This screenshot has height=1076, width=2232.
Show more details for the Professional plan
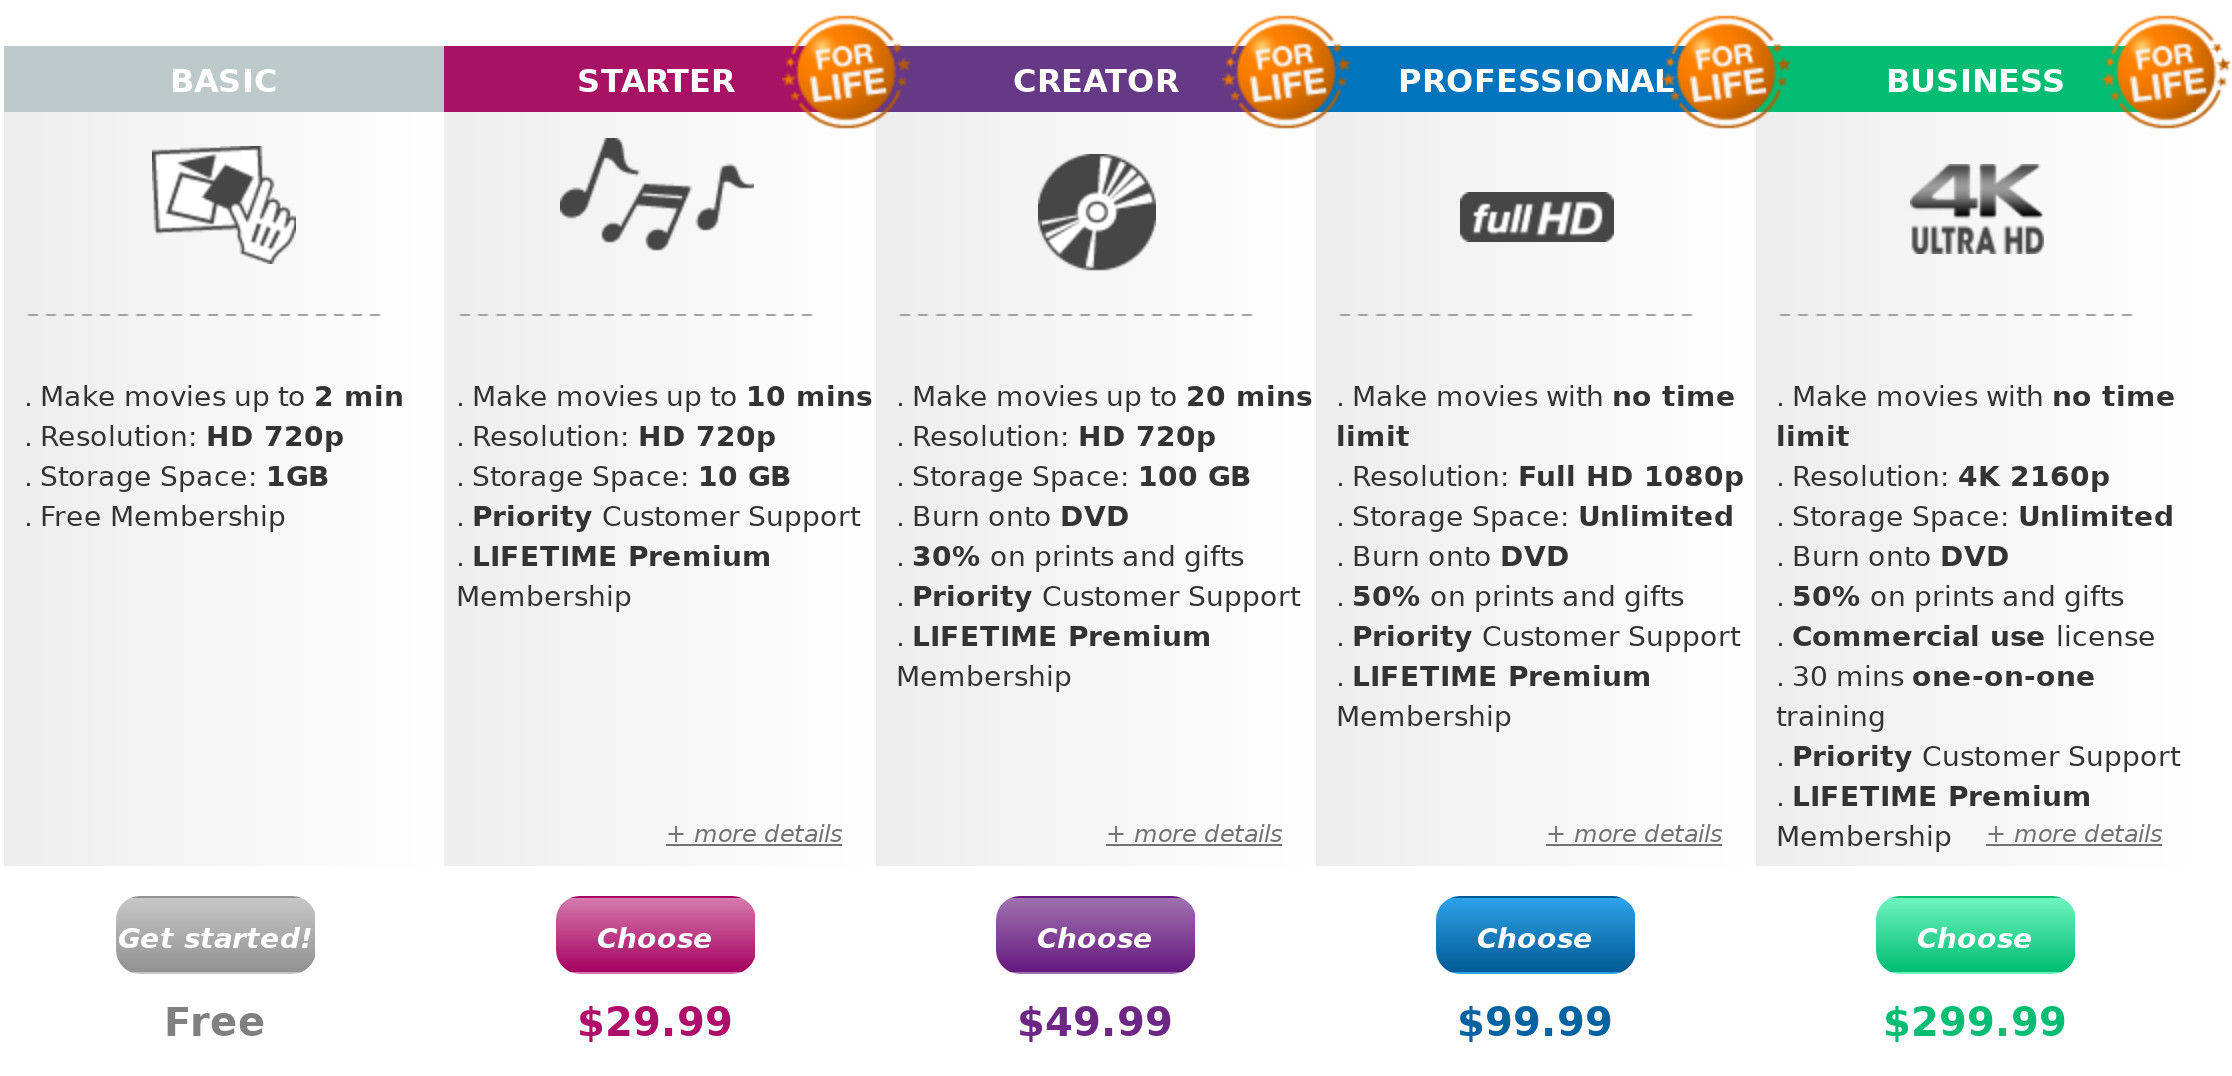pyautogui.click(x=1634, y=834)
